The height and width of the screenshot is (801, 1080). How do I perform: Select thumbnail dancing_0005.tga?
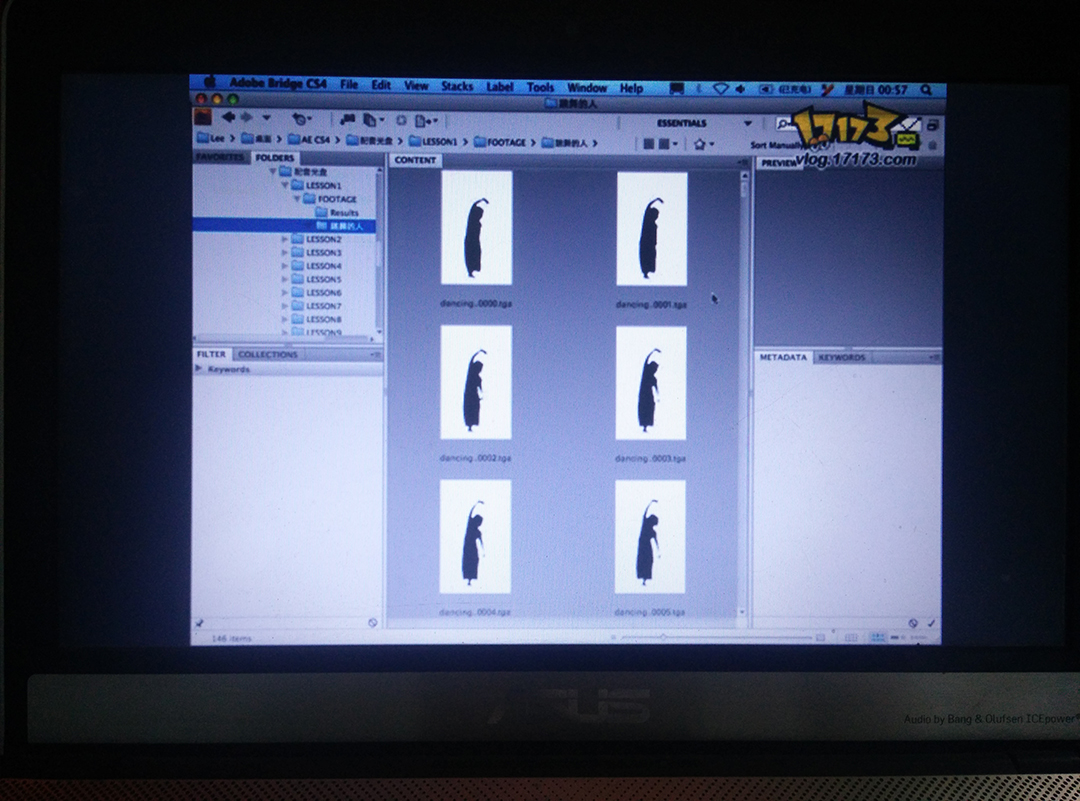click(650, 537)
